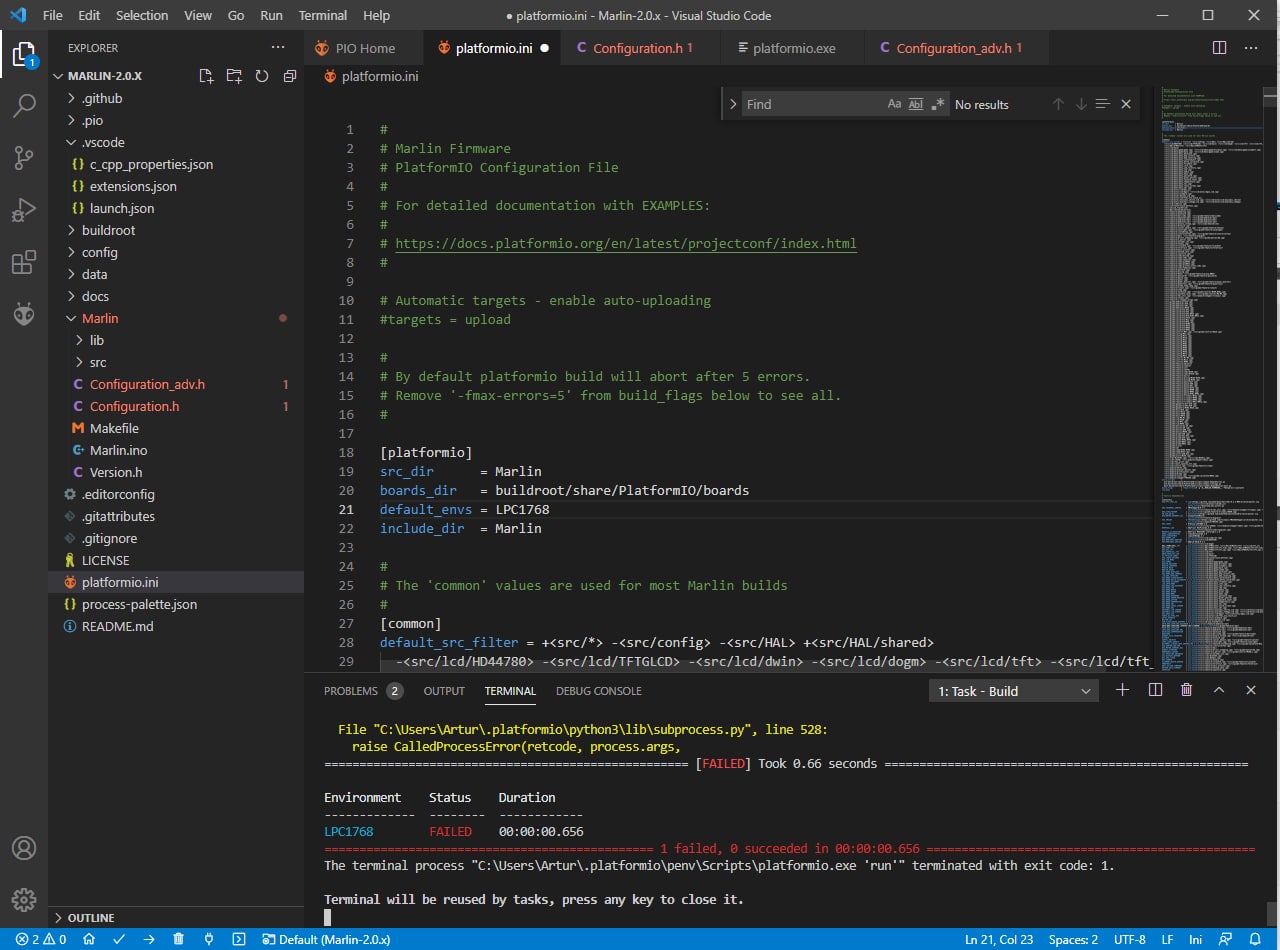Viewport: 1280px width, 950px height.
Task: Open the Search view in activity bar
Action: [x=24, y=105]
